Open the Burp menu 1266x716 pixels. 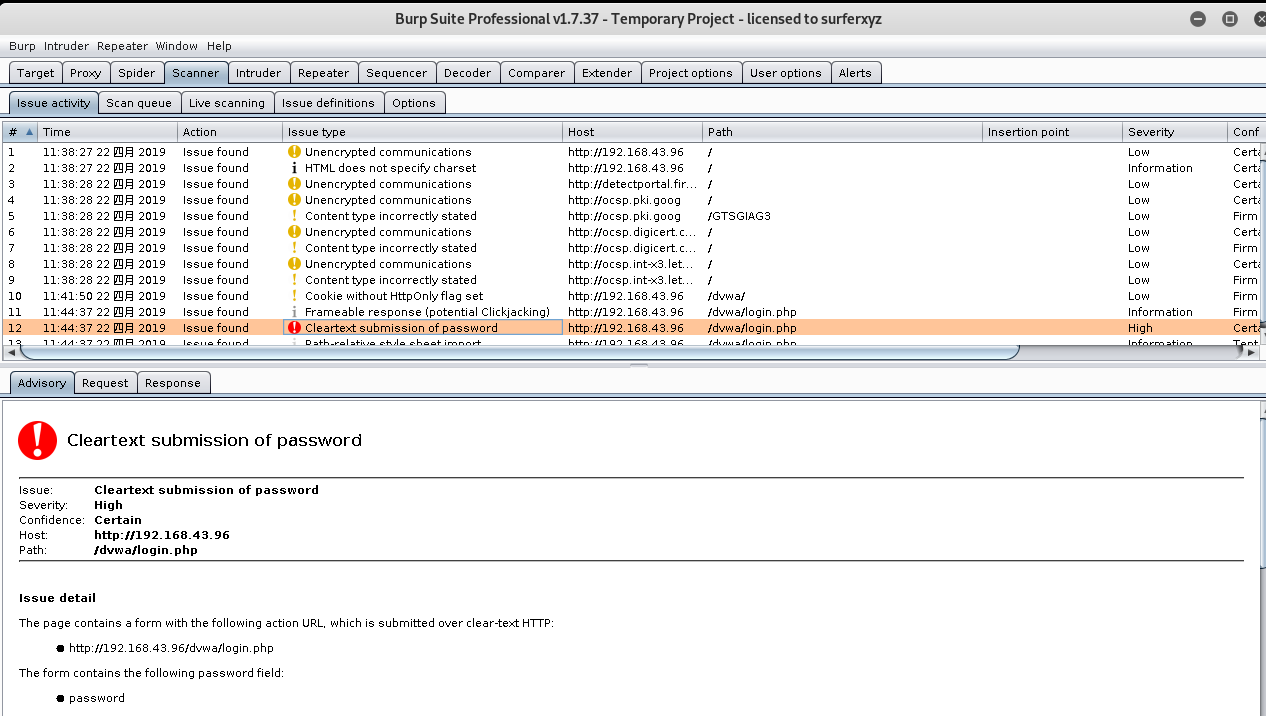pyautogui.click(x=22, y=46)
